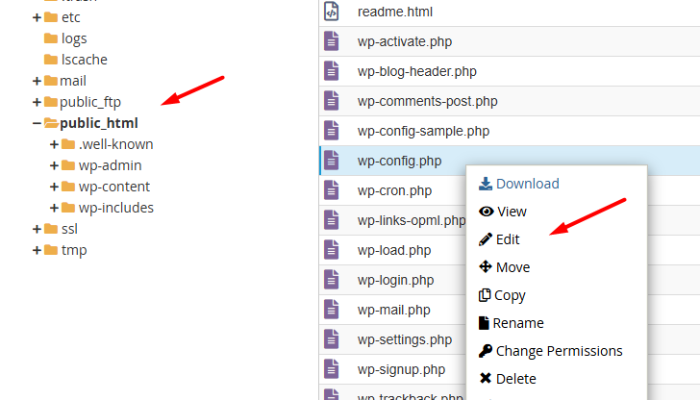Click the Download icon in context menu

[485, 184]
